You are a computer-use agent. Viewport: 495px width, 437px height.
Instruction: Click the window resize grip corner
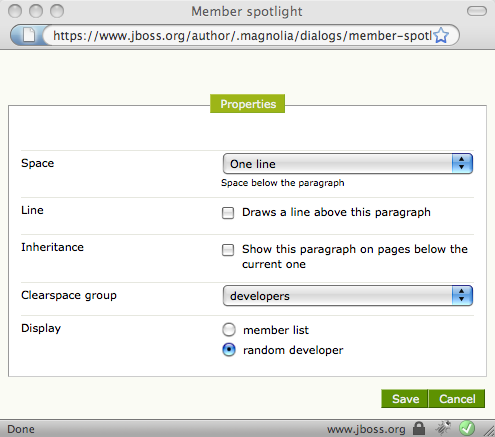coord(489,431)
